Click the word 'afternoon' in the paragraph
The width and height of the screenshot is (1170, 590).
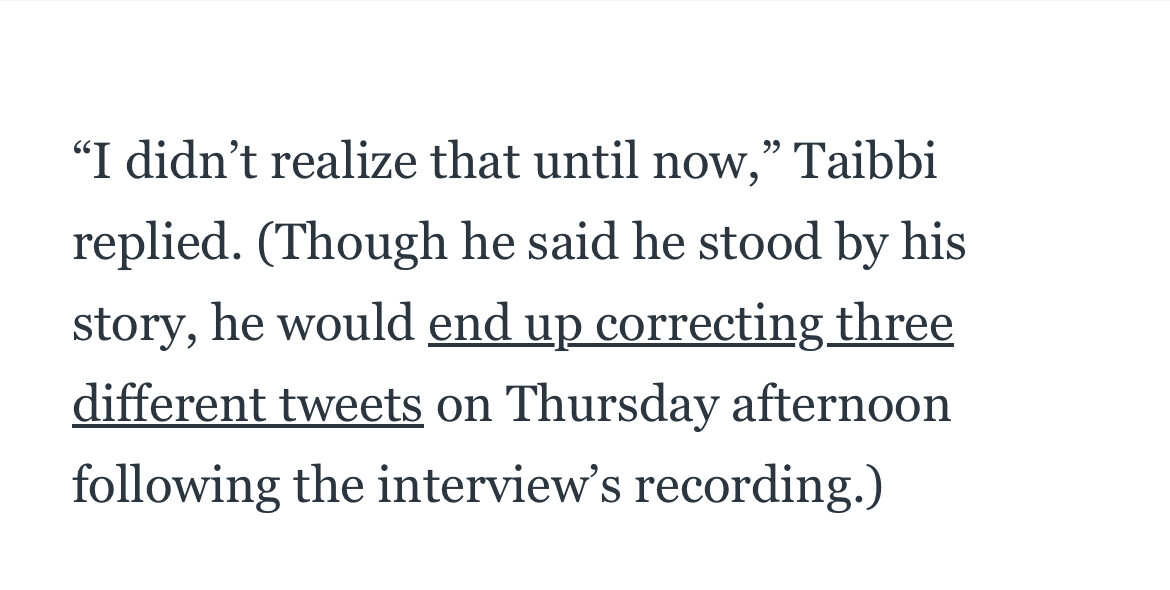click(x=841, y=405)
